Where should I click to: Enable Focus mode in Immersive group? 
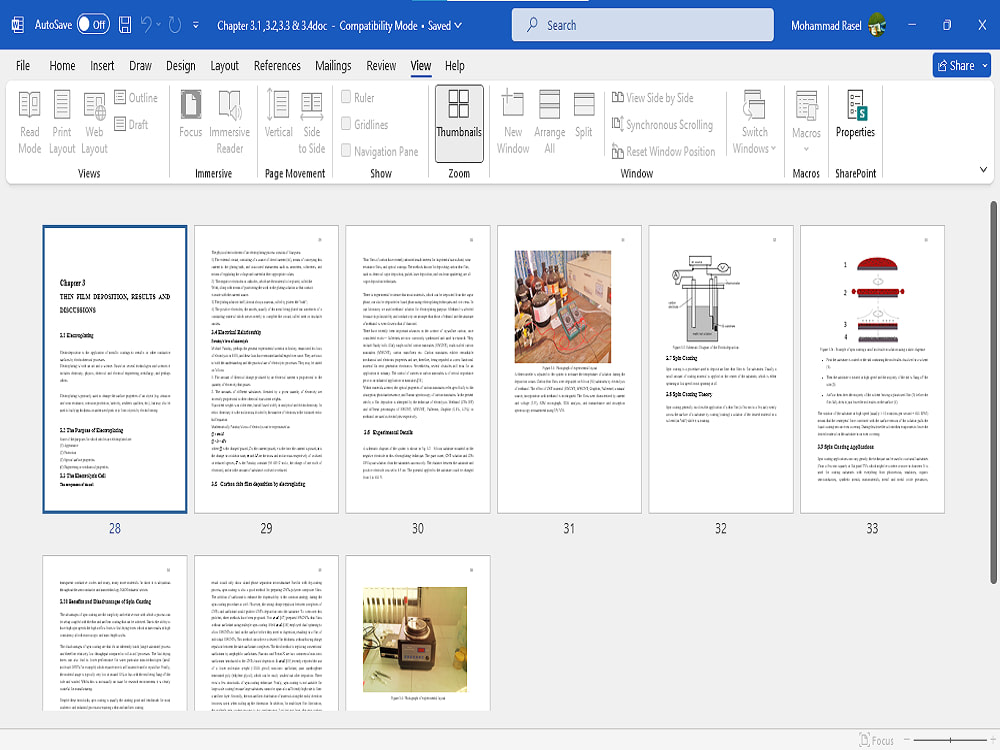pyautogui.click(x=191, y=115)
